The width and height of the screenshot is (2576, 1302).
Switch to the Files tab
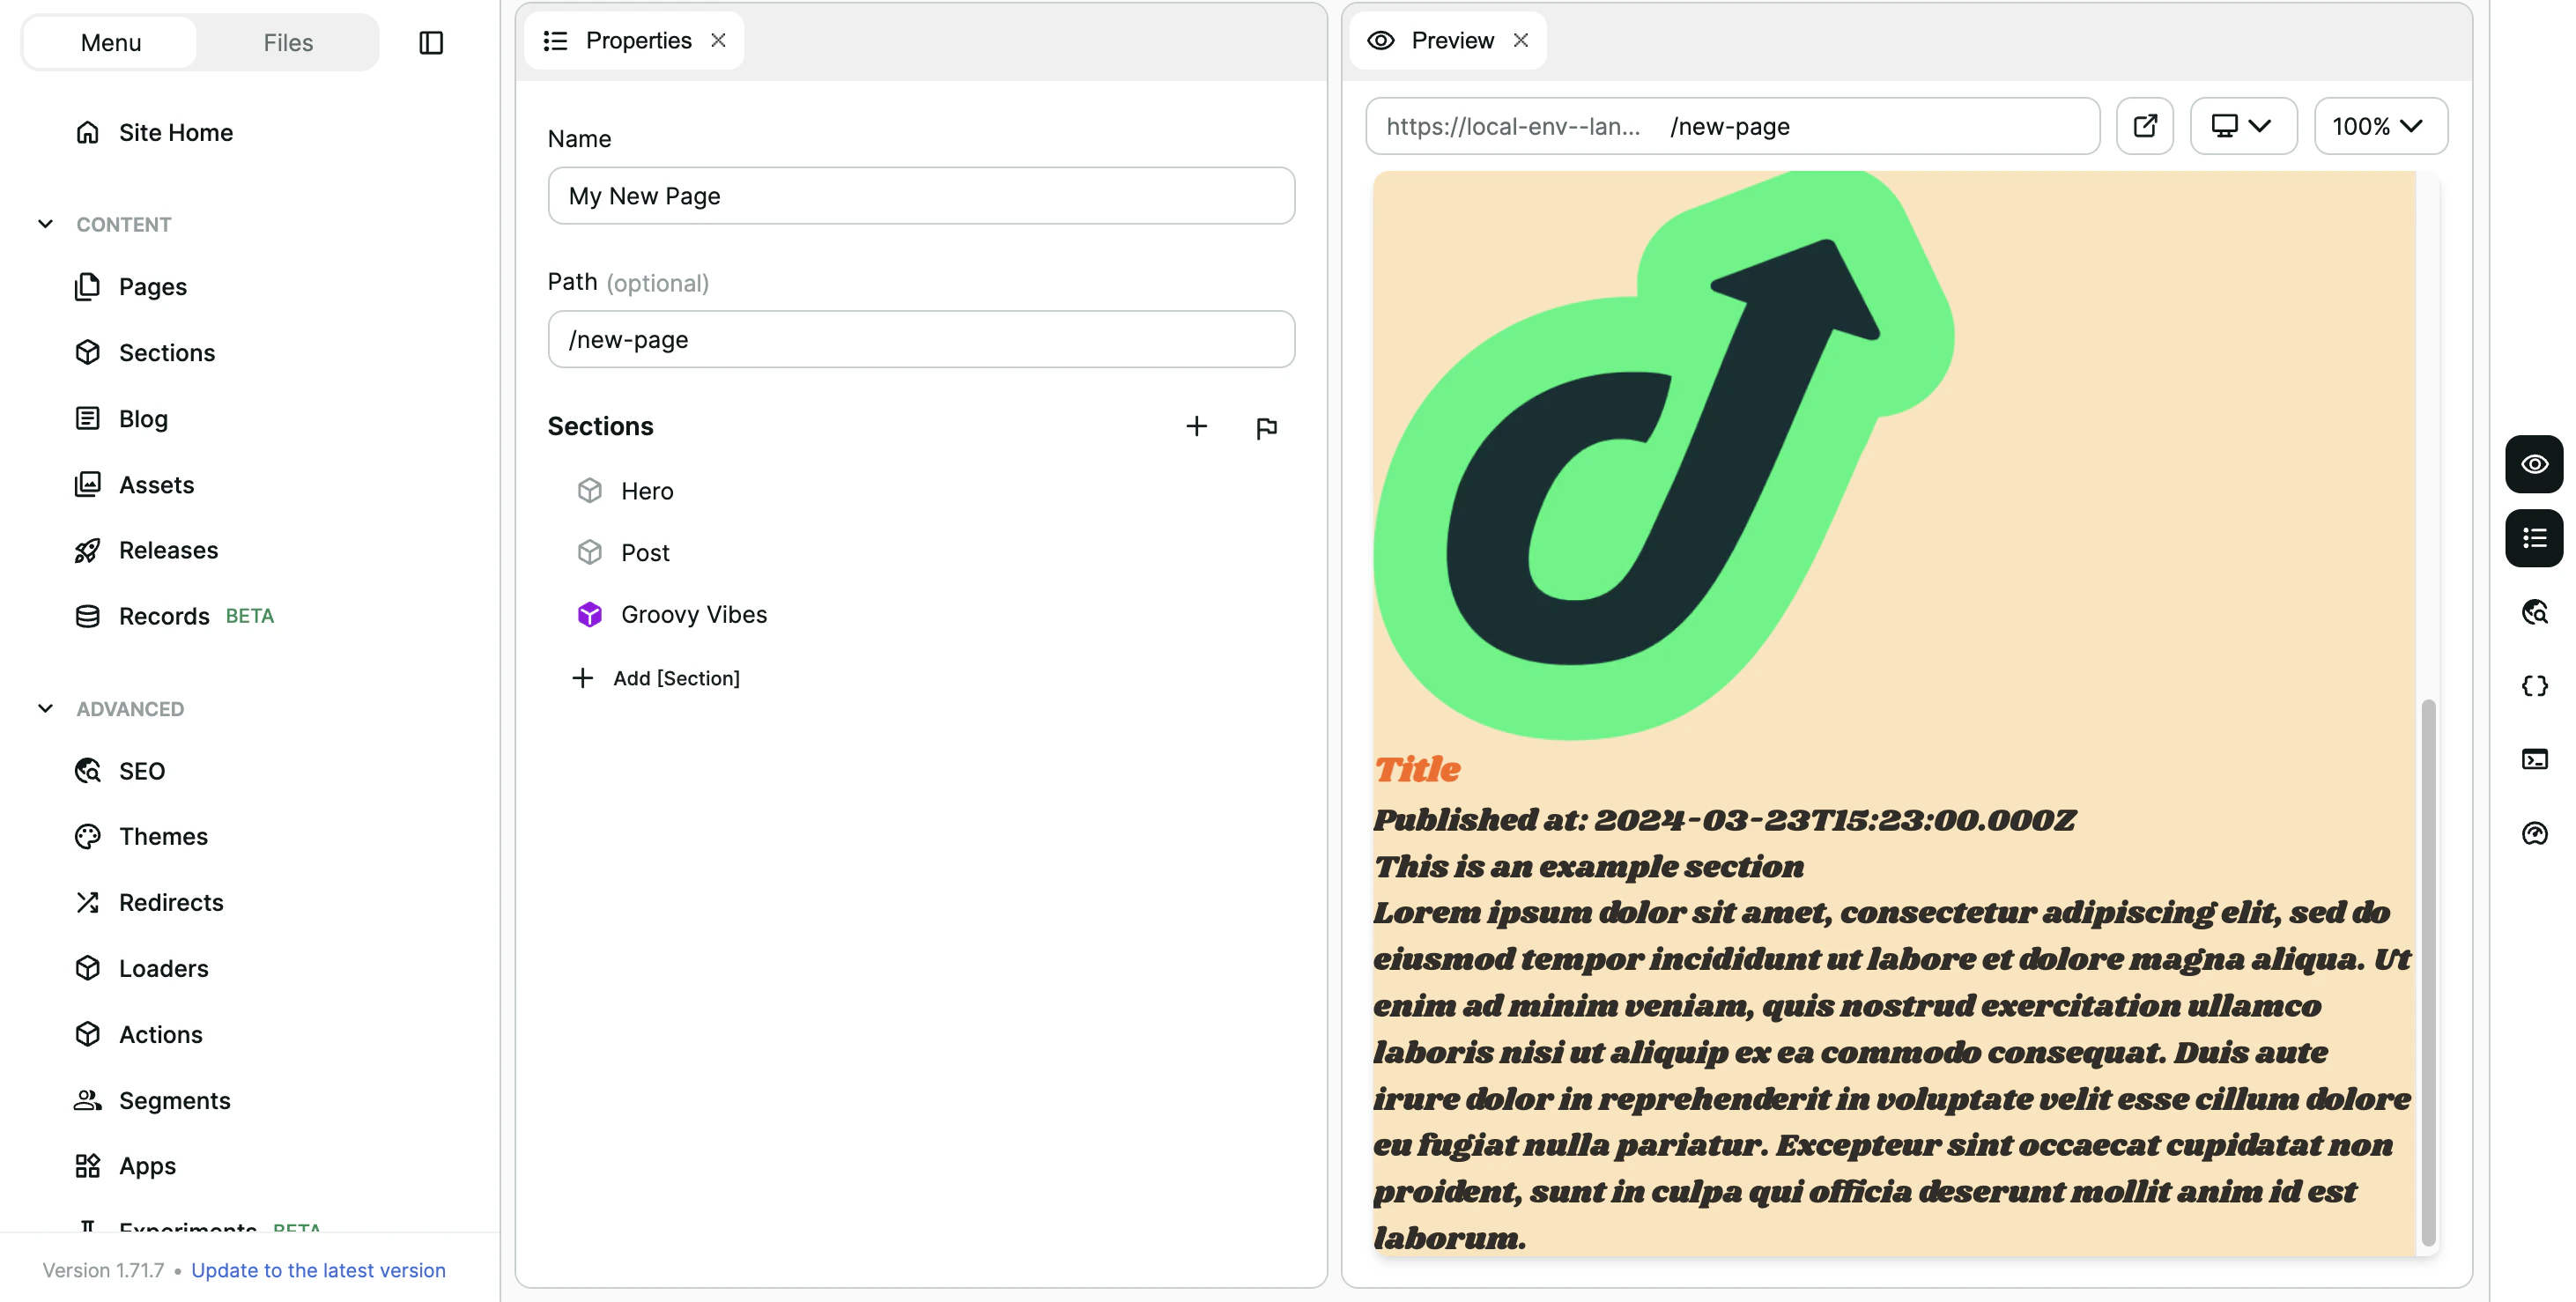(x=287, y=42)
